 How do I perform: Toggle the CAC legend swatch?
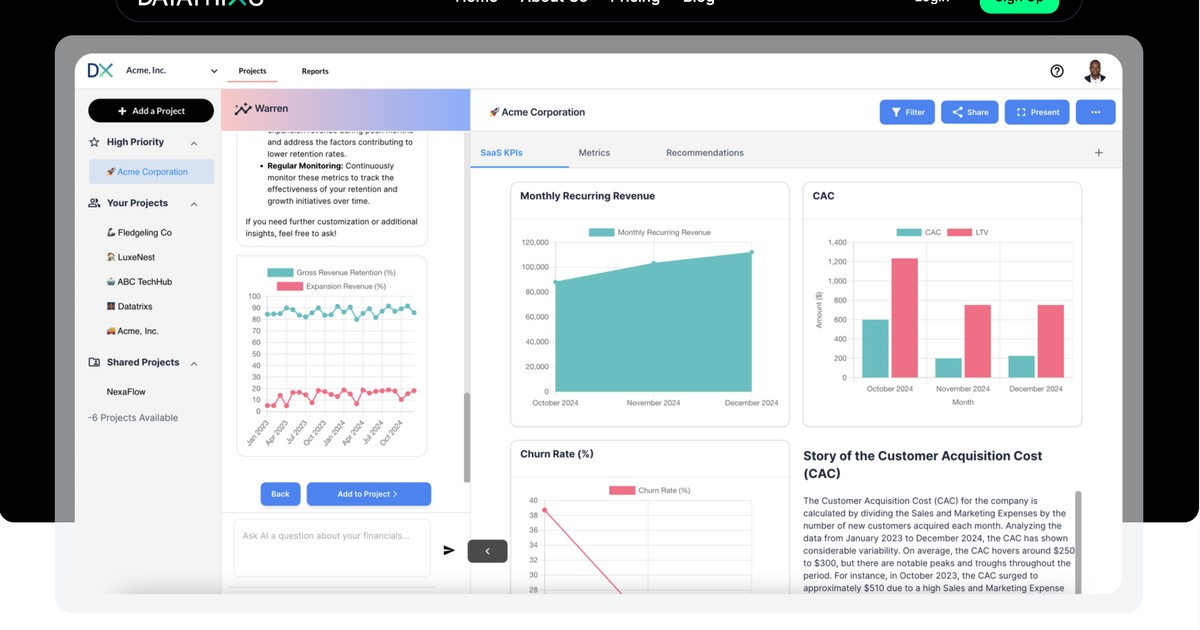pos(908,232)
